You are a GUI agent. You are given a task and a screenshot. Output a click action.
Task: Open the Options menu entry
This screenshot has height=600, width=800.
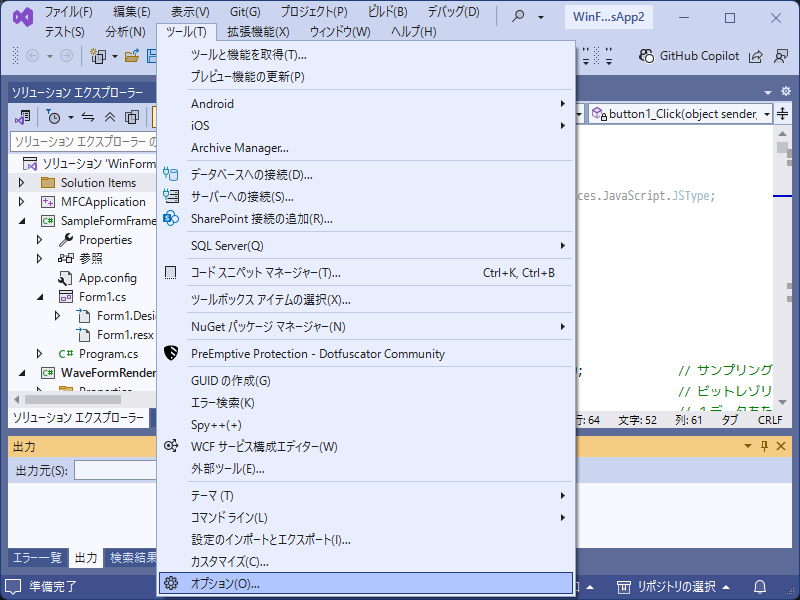pyautogui.click(x=366, y=583)
